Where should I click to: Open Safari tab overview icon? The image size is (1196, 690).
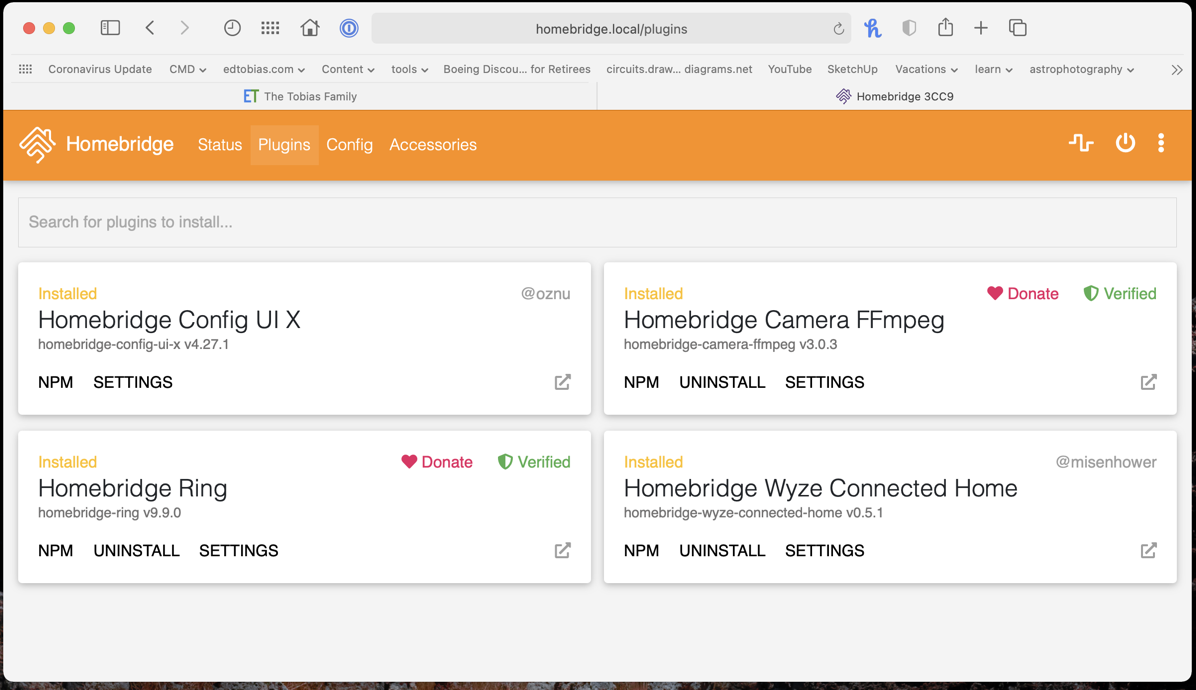tap(1017, 28)
